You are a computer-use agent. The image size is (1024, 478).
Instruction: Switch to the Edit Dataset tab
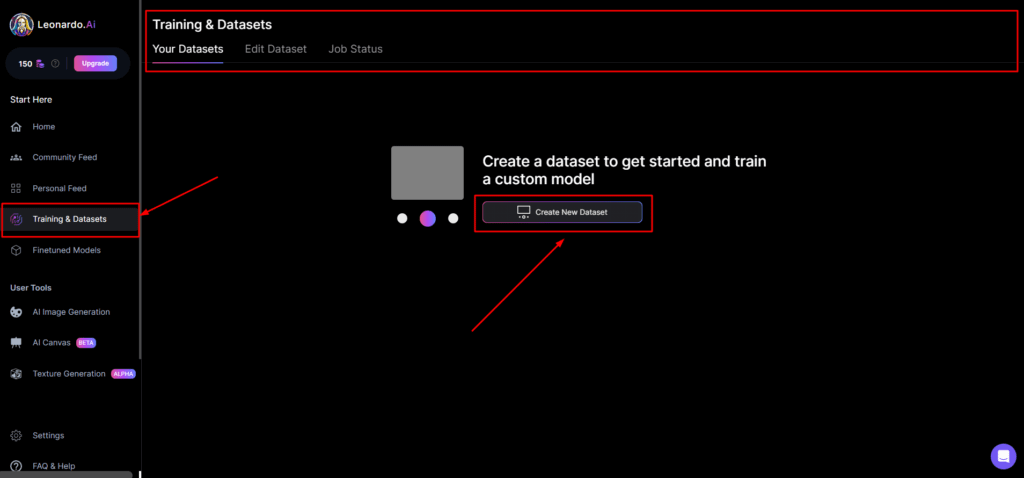pyautogui.click(x=275, y=49)
